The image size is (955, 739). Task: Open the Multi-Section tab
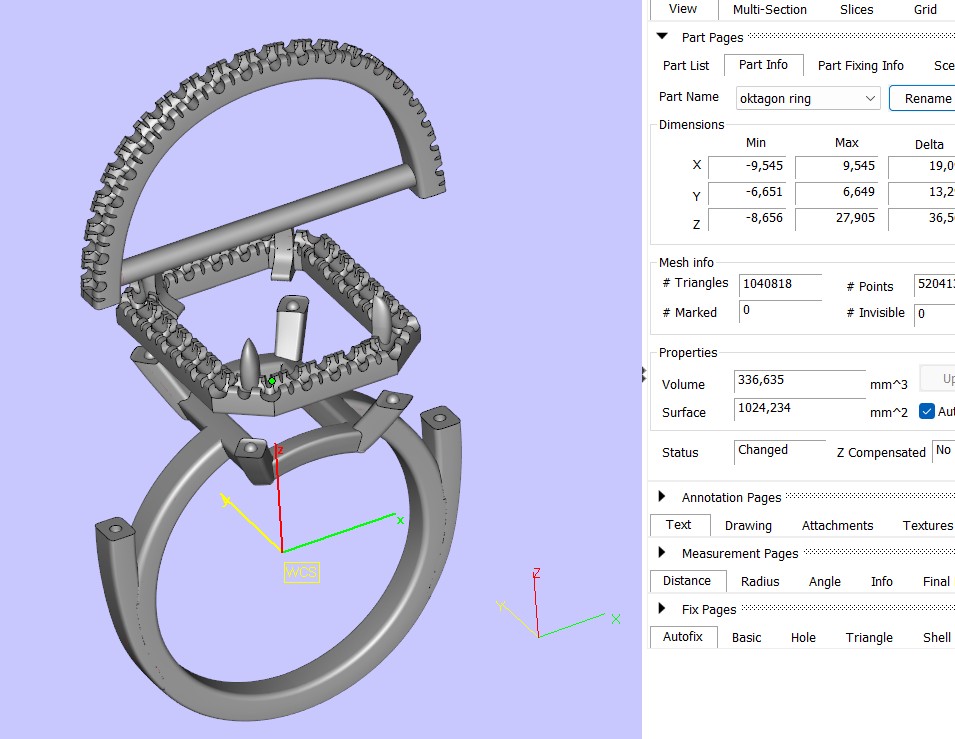point(769,10)
